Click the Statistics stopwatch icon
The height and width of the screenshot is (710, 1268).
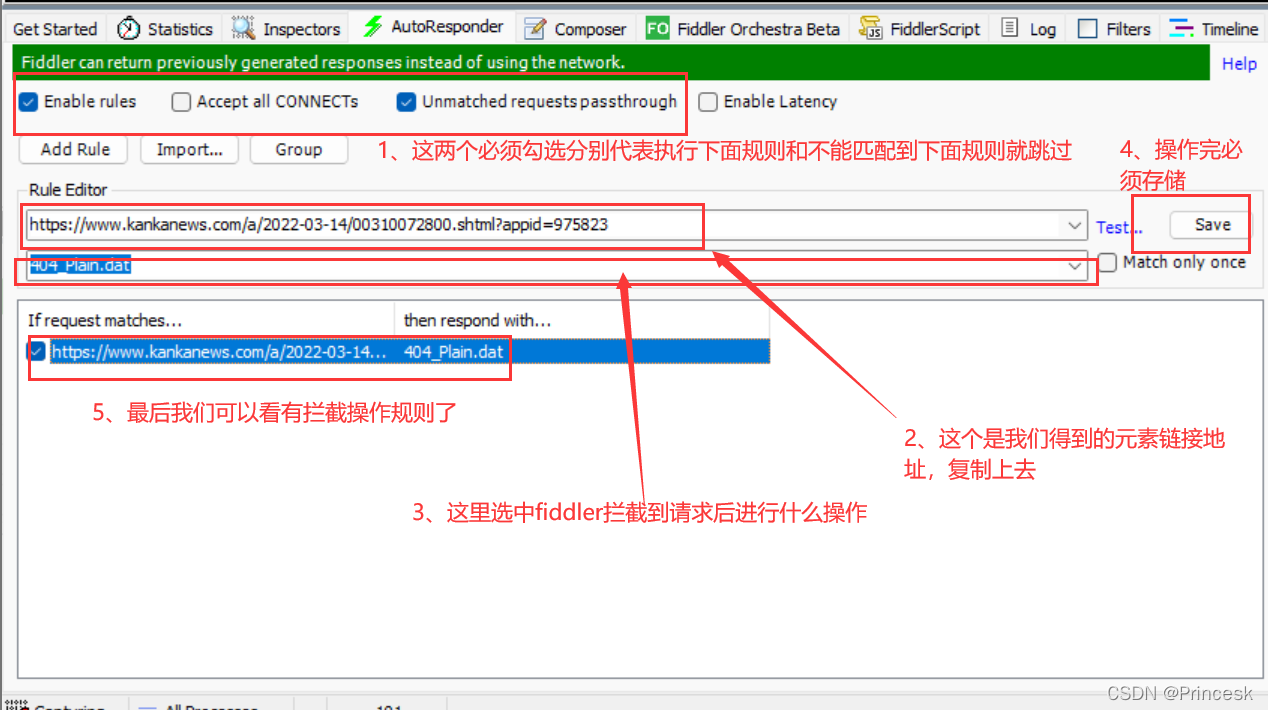[x=128, y=28]
